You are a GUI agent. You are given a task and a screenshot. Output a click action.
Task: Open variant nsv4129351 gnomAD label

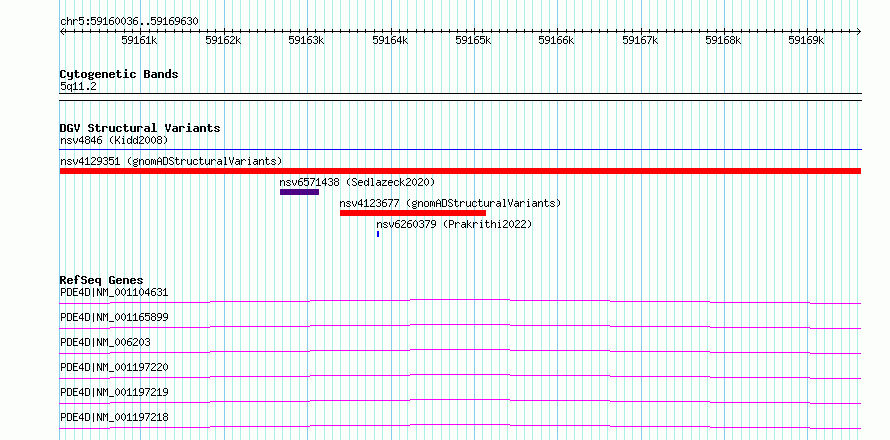pos(171,161)
